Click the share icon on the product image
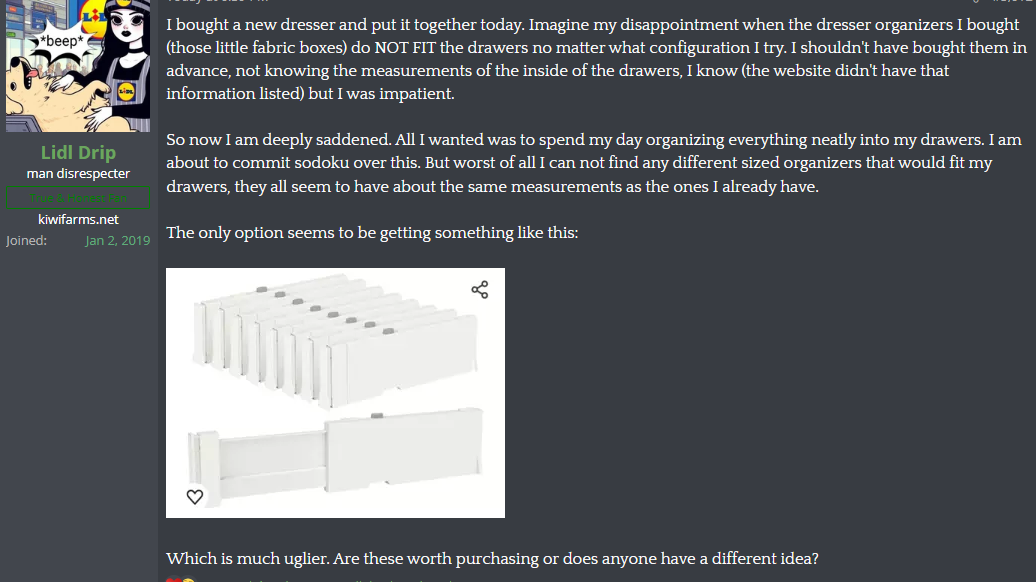 click(x=480, y=290)
